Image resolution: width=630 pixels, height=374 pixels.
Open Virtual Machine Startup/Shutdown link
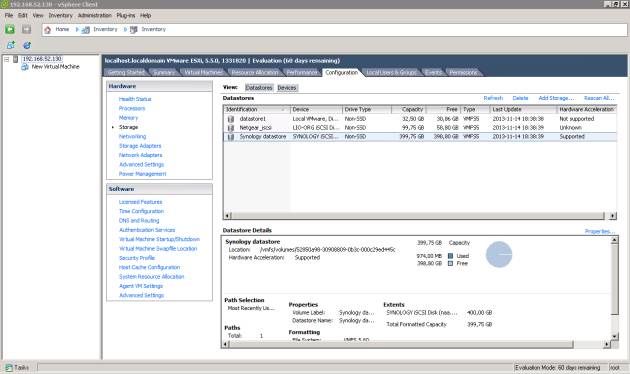[x=160, y=239]
